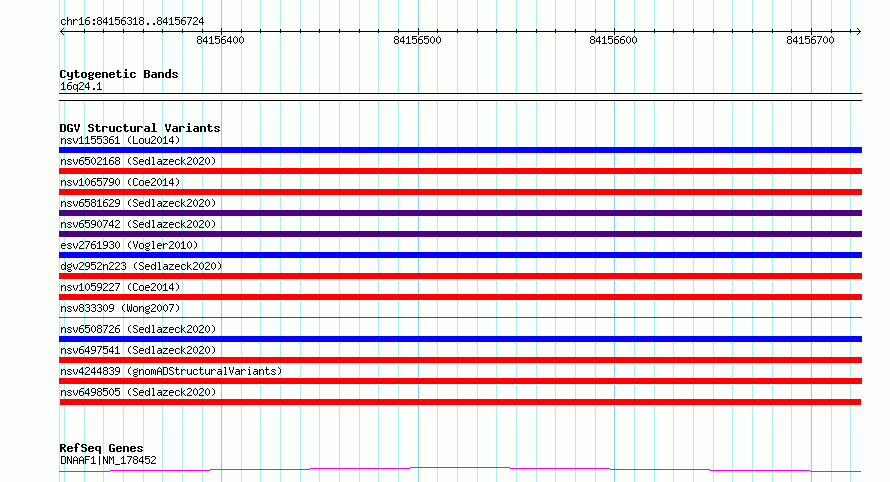Click the nsv6498505 (Sedlazeck2020) label
Image resolution: width=890 pixels, height=482 pixels.
[x=138, y=392]
